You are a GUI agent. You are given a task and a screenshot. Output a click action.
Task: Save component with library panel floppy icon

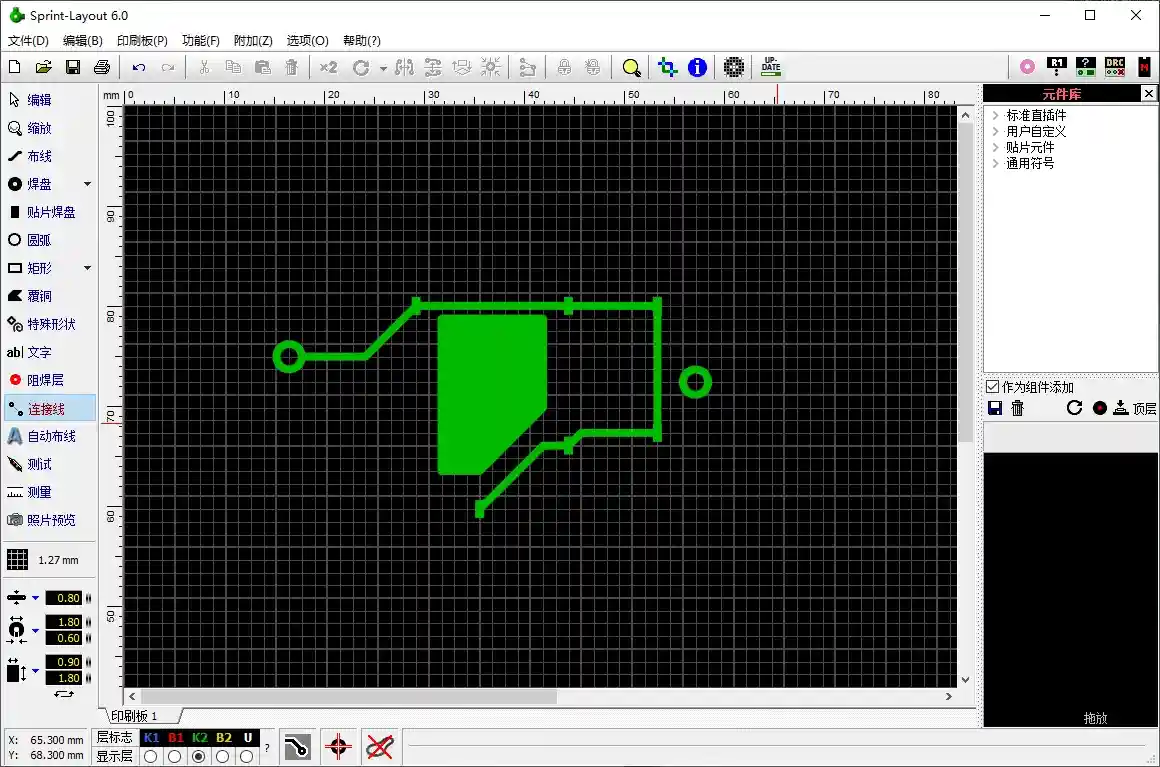(x=995, y=408)
